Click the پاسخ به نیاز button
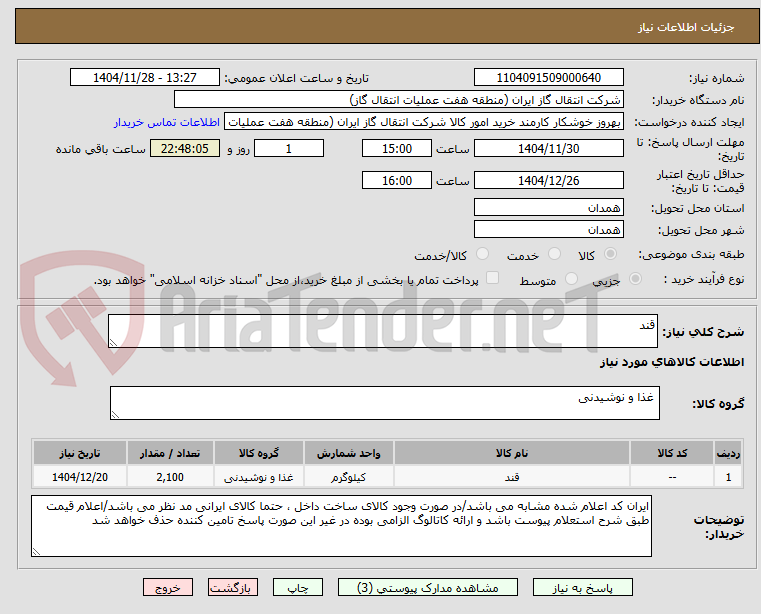 [x=582, y=587]
